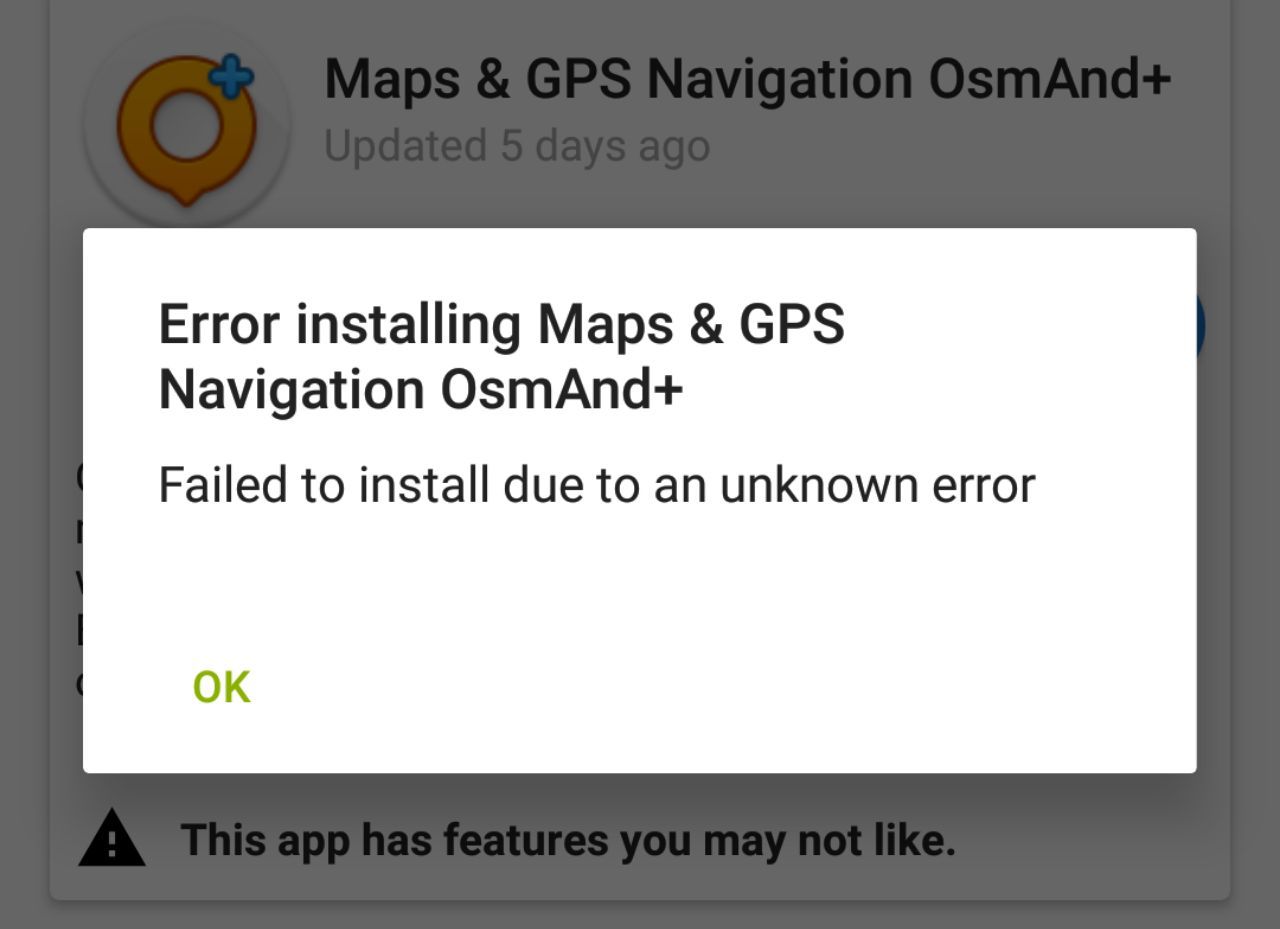1280x929 pixels.
Task: Tap the 'Failed to install due to an unknown error' message
Action: (x=597, y=485)
